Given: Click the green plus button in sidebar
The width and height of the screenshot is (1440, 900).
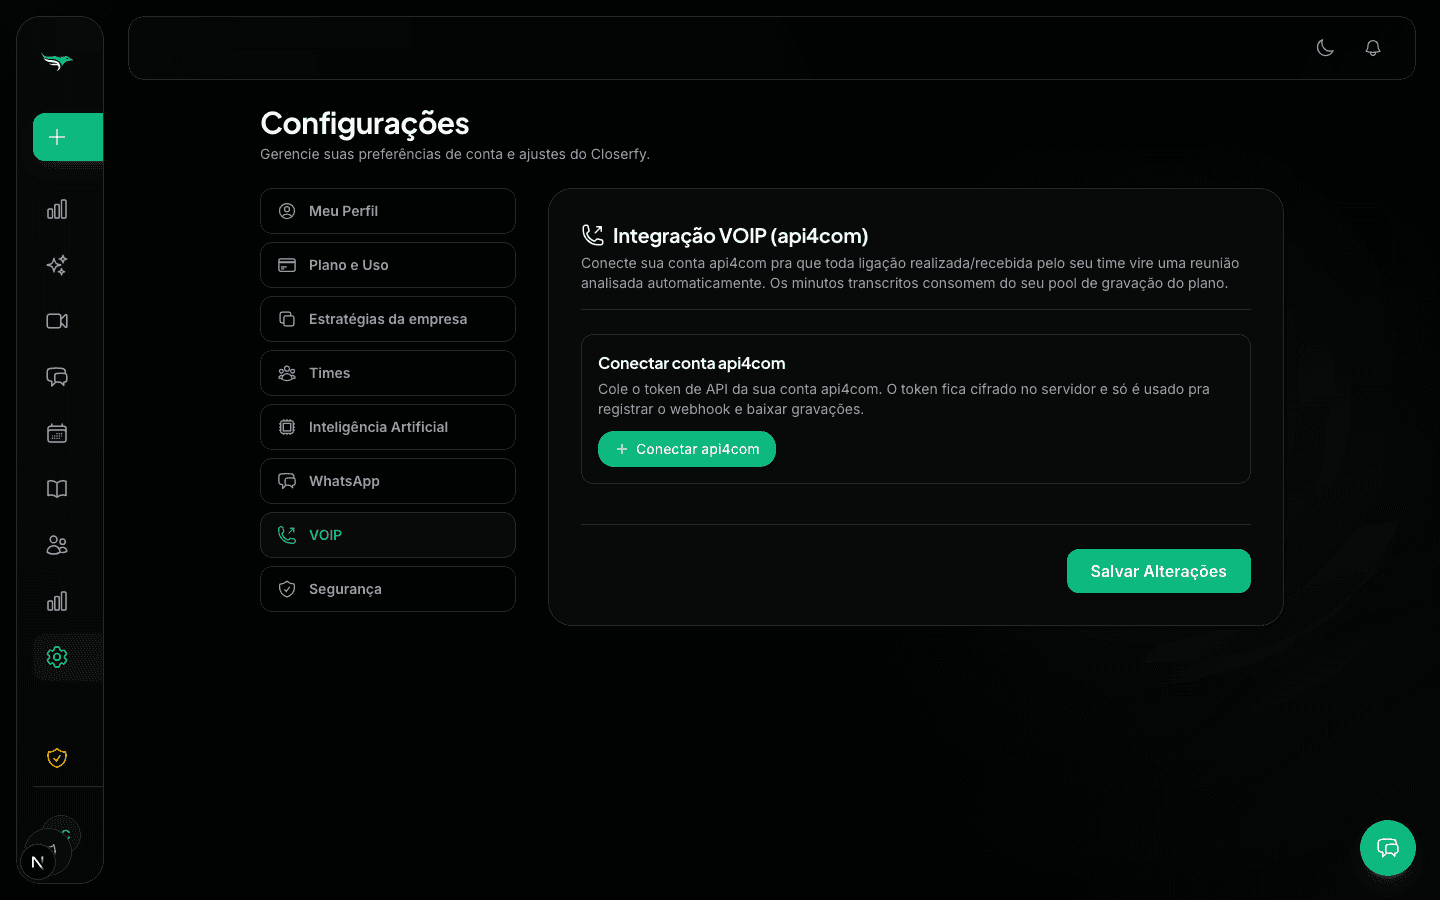Looking at the screenshot, I should point(68,137).
